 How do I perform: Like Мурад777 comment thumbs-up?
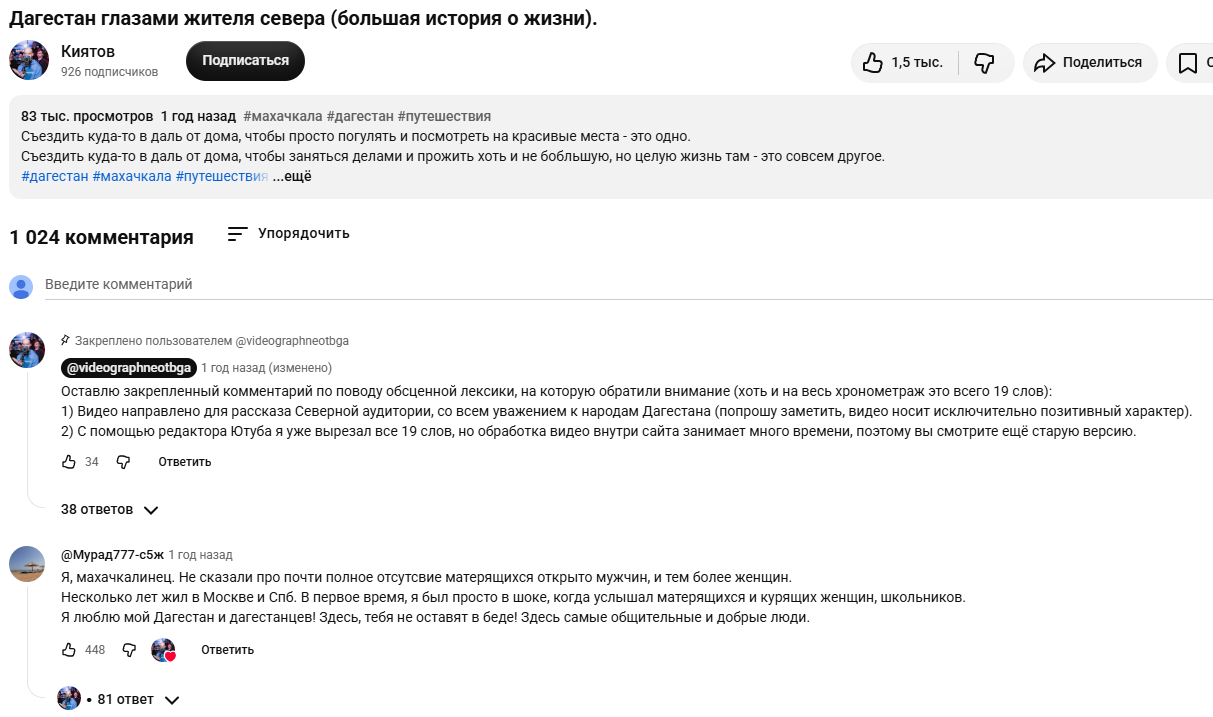(69, 650)
